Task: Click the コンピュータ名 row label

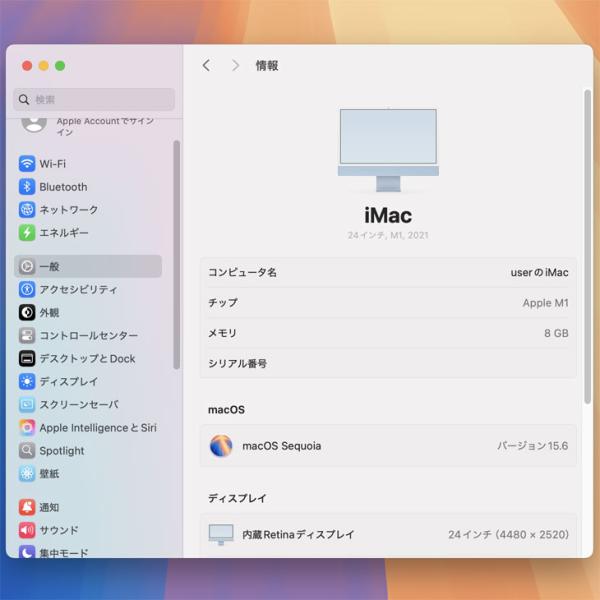Action: point(242,272)
